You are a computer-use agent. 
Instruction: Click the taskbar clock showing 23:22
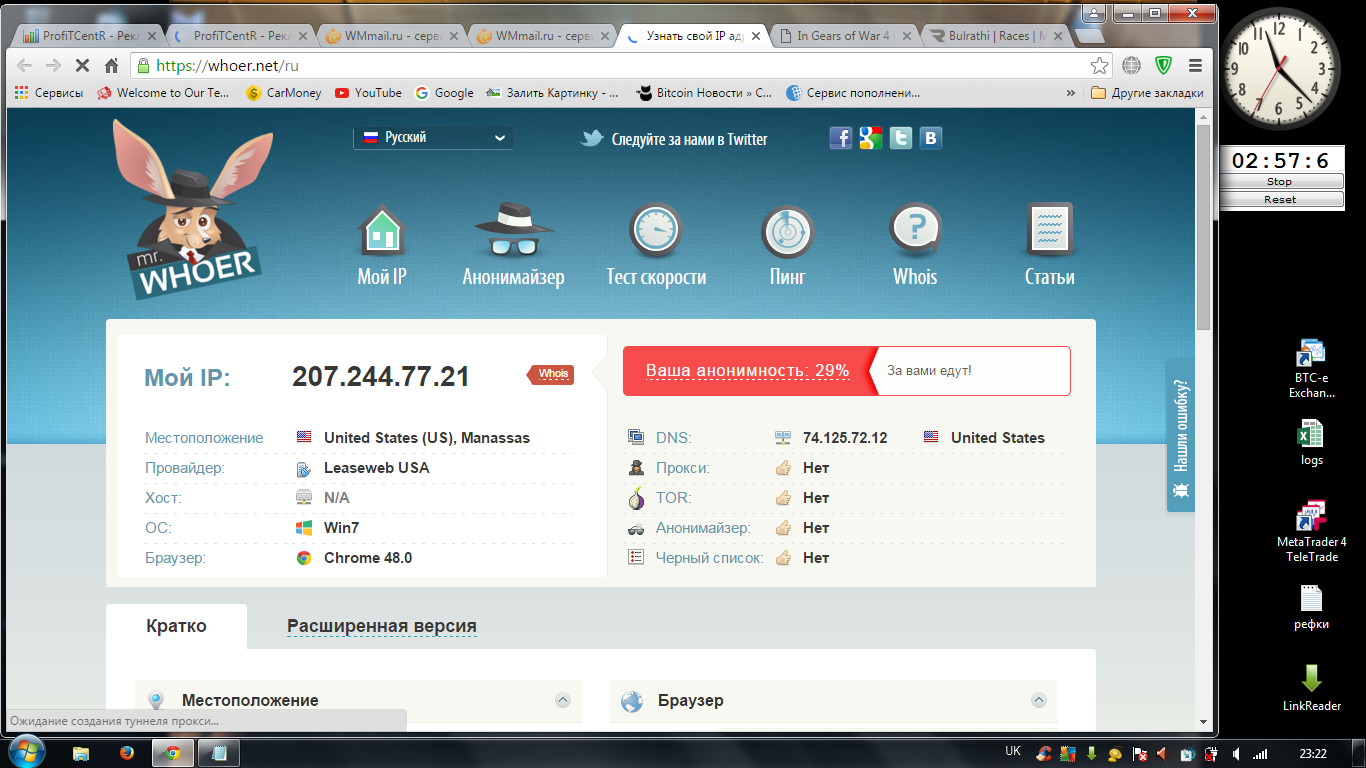click(1313, 753)
